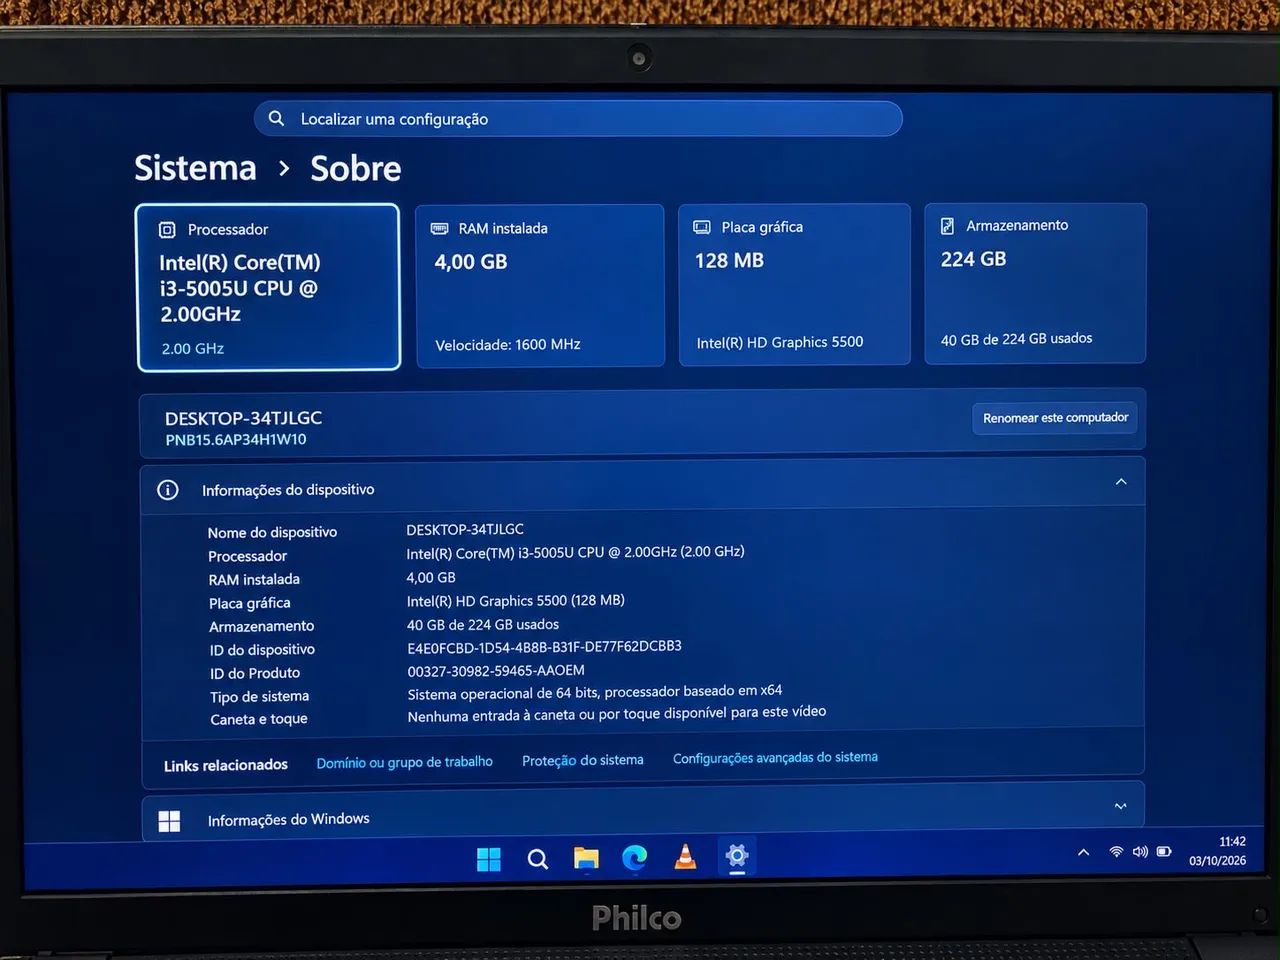Click the Settings gear on taskbar
Viewport: 1280px width, 960px height.
click(737, 856)
